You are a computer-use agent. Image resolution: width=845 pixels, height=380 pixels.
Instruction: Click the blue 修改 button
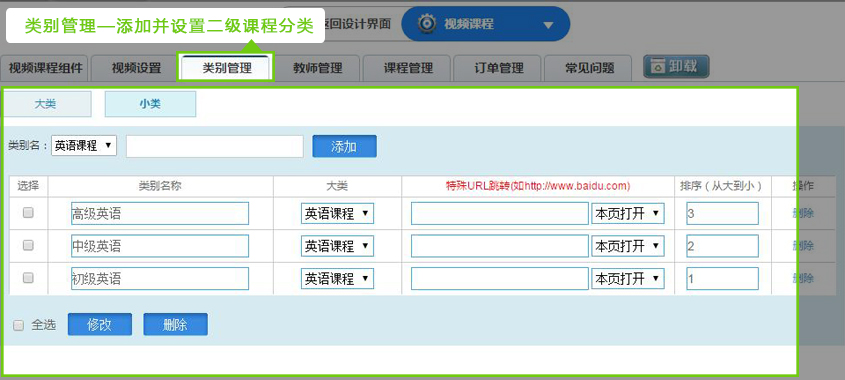[x=100, y=324]
